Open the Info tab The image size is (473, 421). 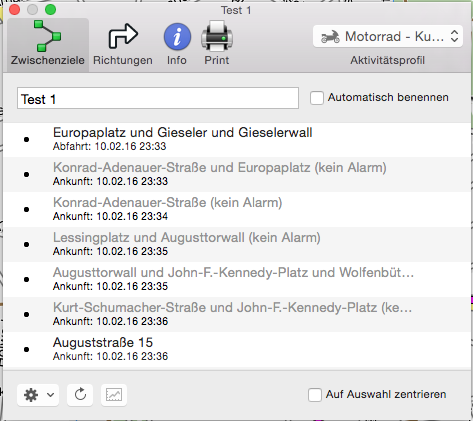pyautogui.click(x=177, y=44)
